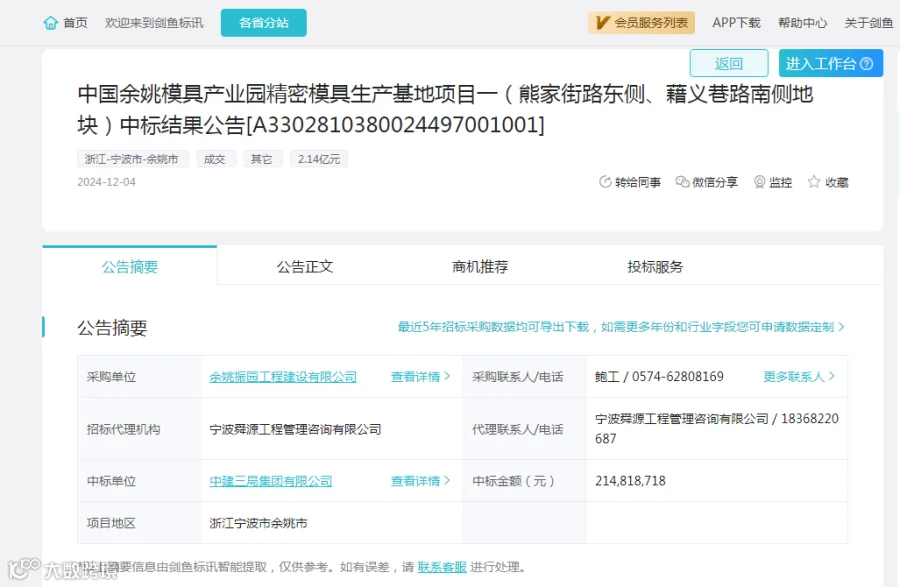Open 余姚振园工程建设有限公司 company link
This screenshot has width=900, height=587.
(283, 377)
